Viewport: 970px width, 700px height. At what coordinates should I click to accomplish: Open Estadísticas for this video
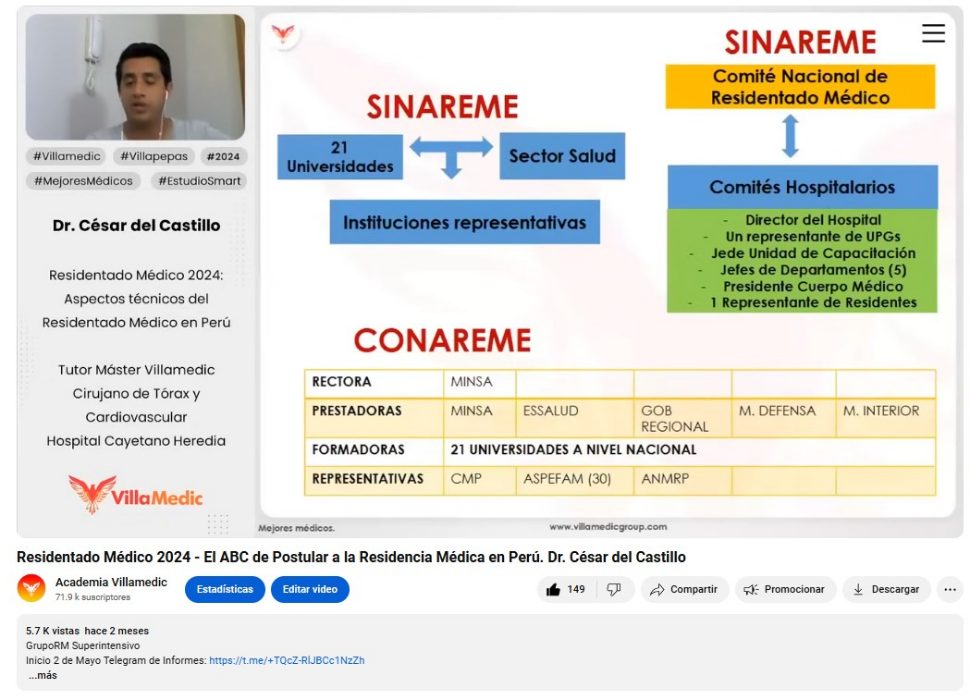[225, 589]
